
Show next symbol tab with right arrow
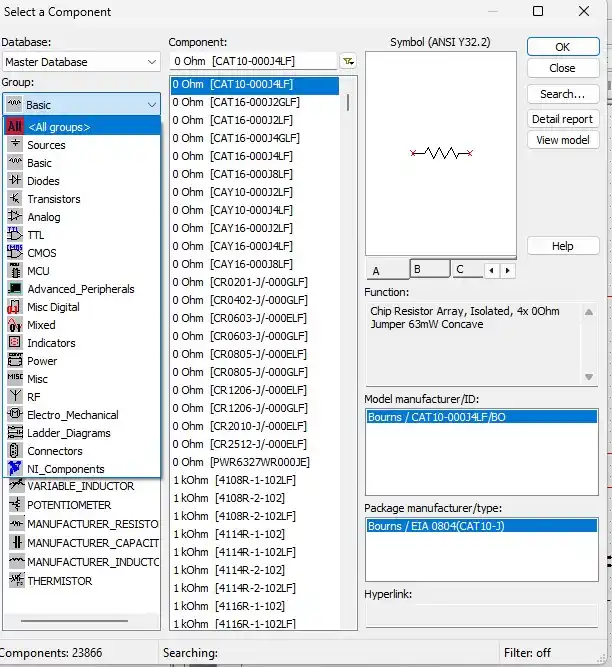click(x=507, y=270)
